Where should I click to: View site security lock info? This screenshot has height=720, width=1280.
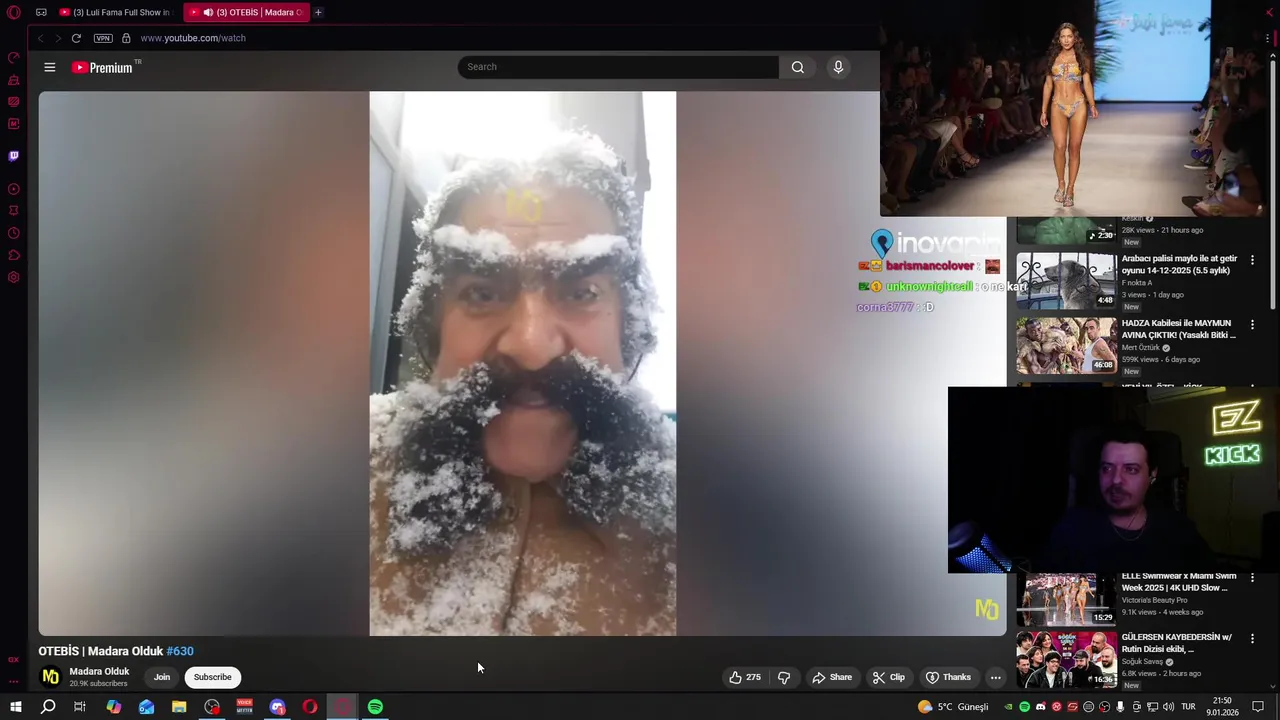(126, 38)
